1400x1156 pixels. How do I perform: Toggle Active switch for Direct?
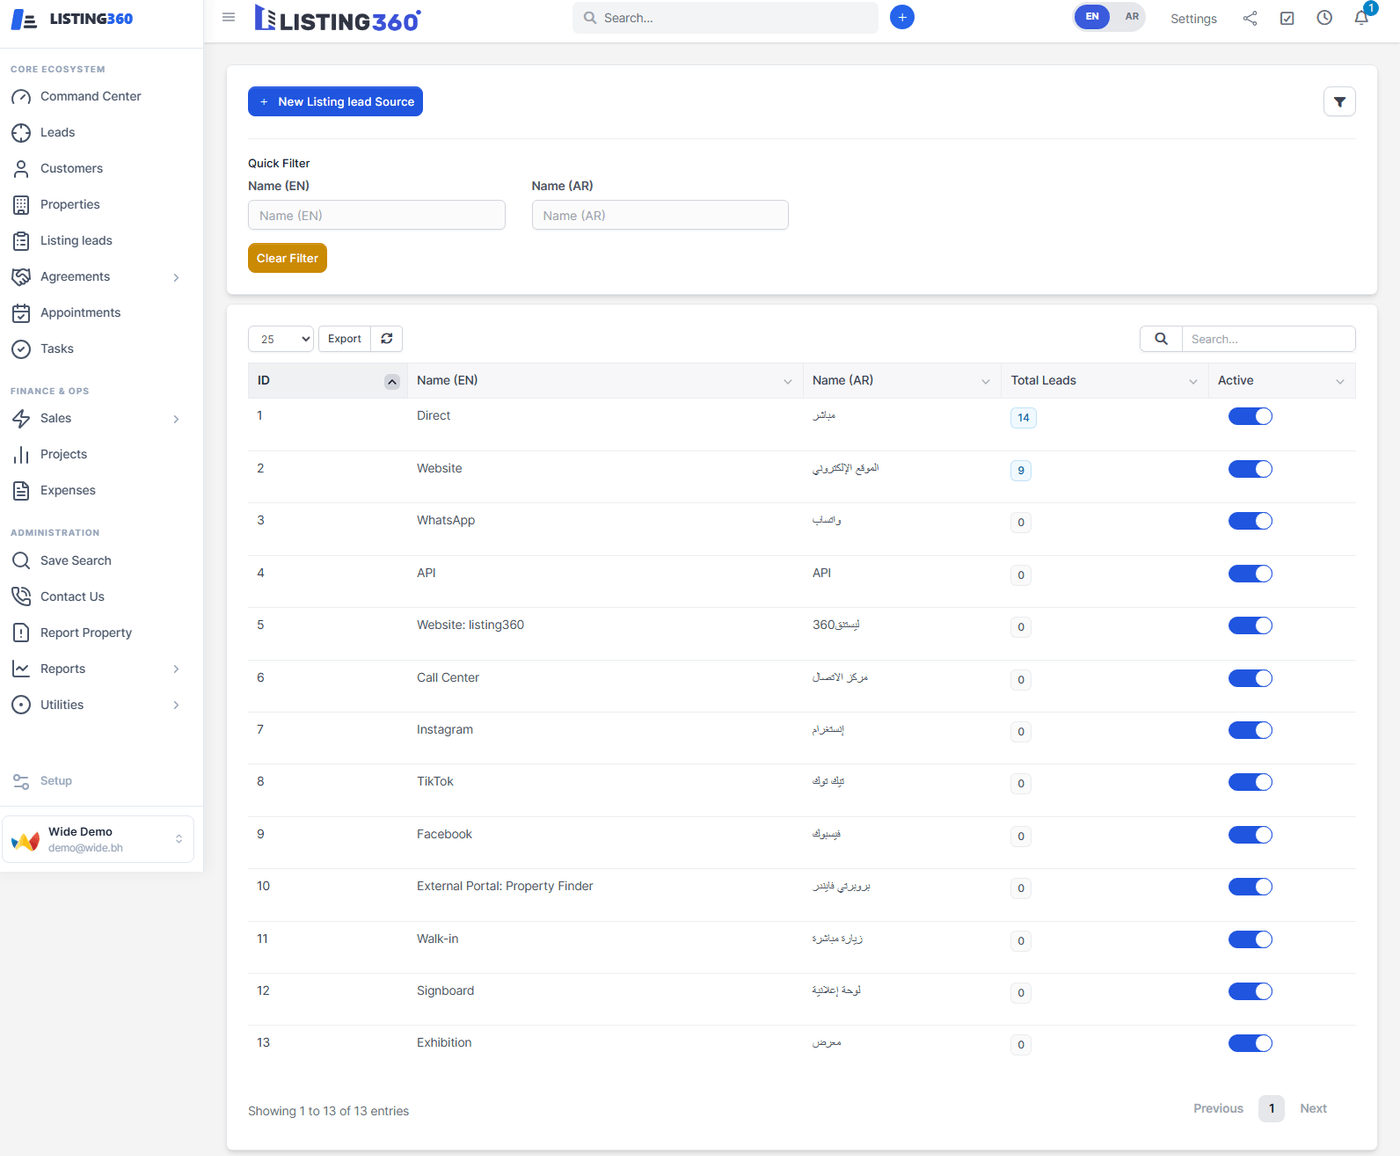pyautogui.click(x=1250, y=416)
